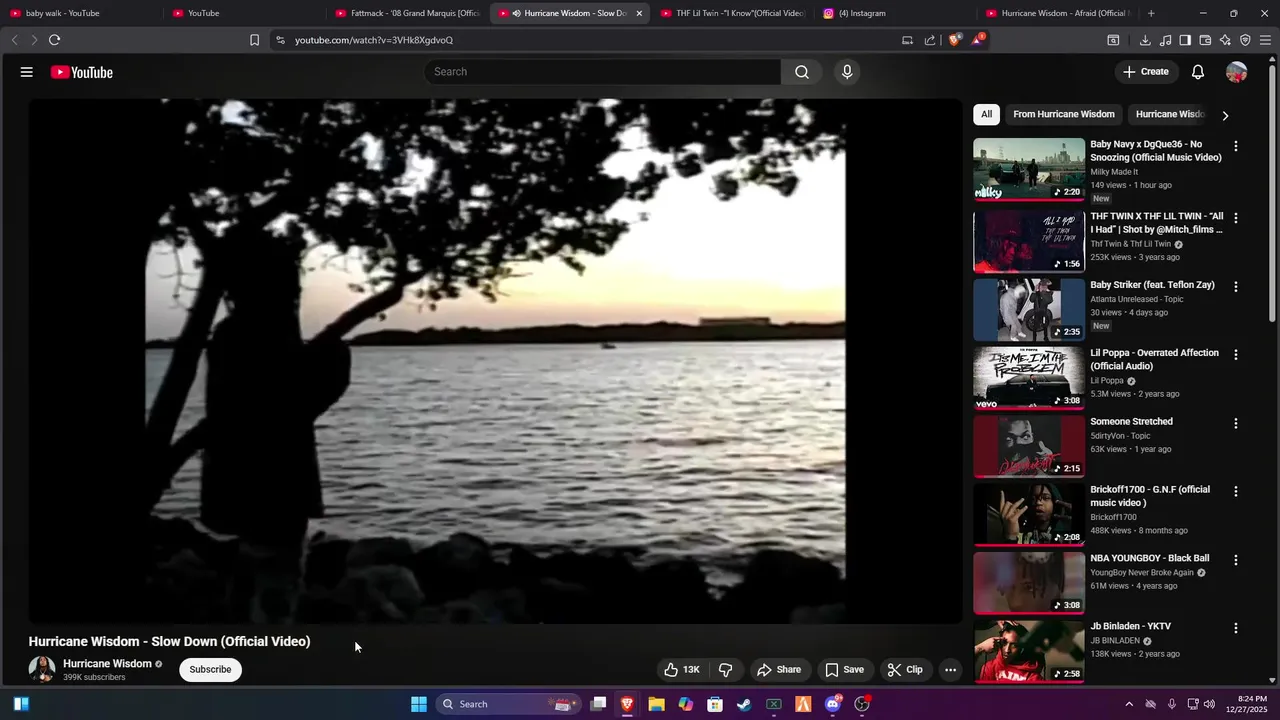1280x720 pixels.
Task: Subscribe to Hurricane Wisdom
Action: (x=210, y=670)
